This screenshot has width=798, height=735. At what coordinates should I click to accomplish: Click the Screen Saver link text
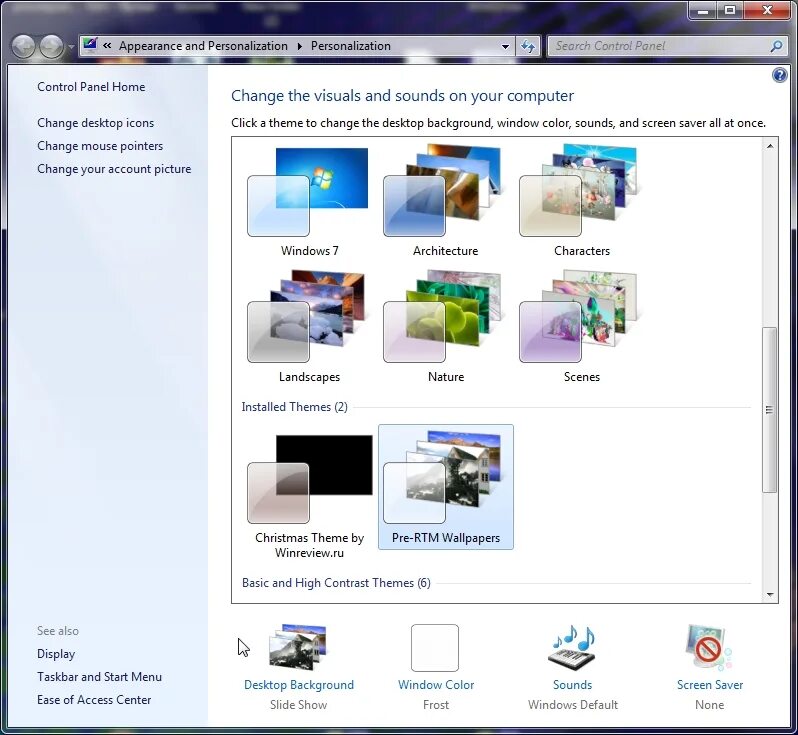click(710, 685)
